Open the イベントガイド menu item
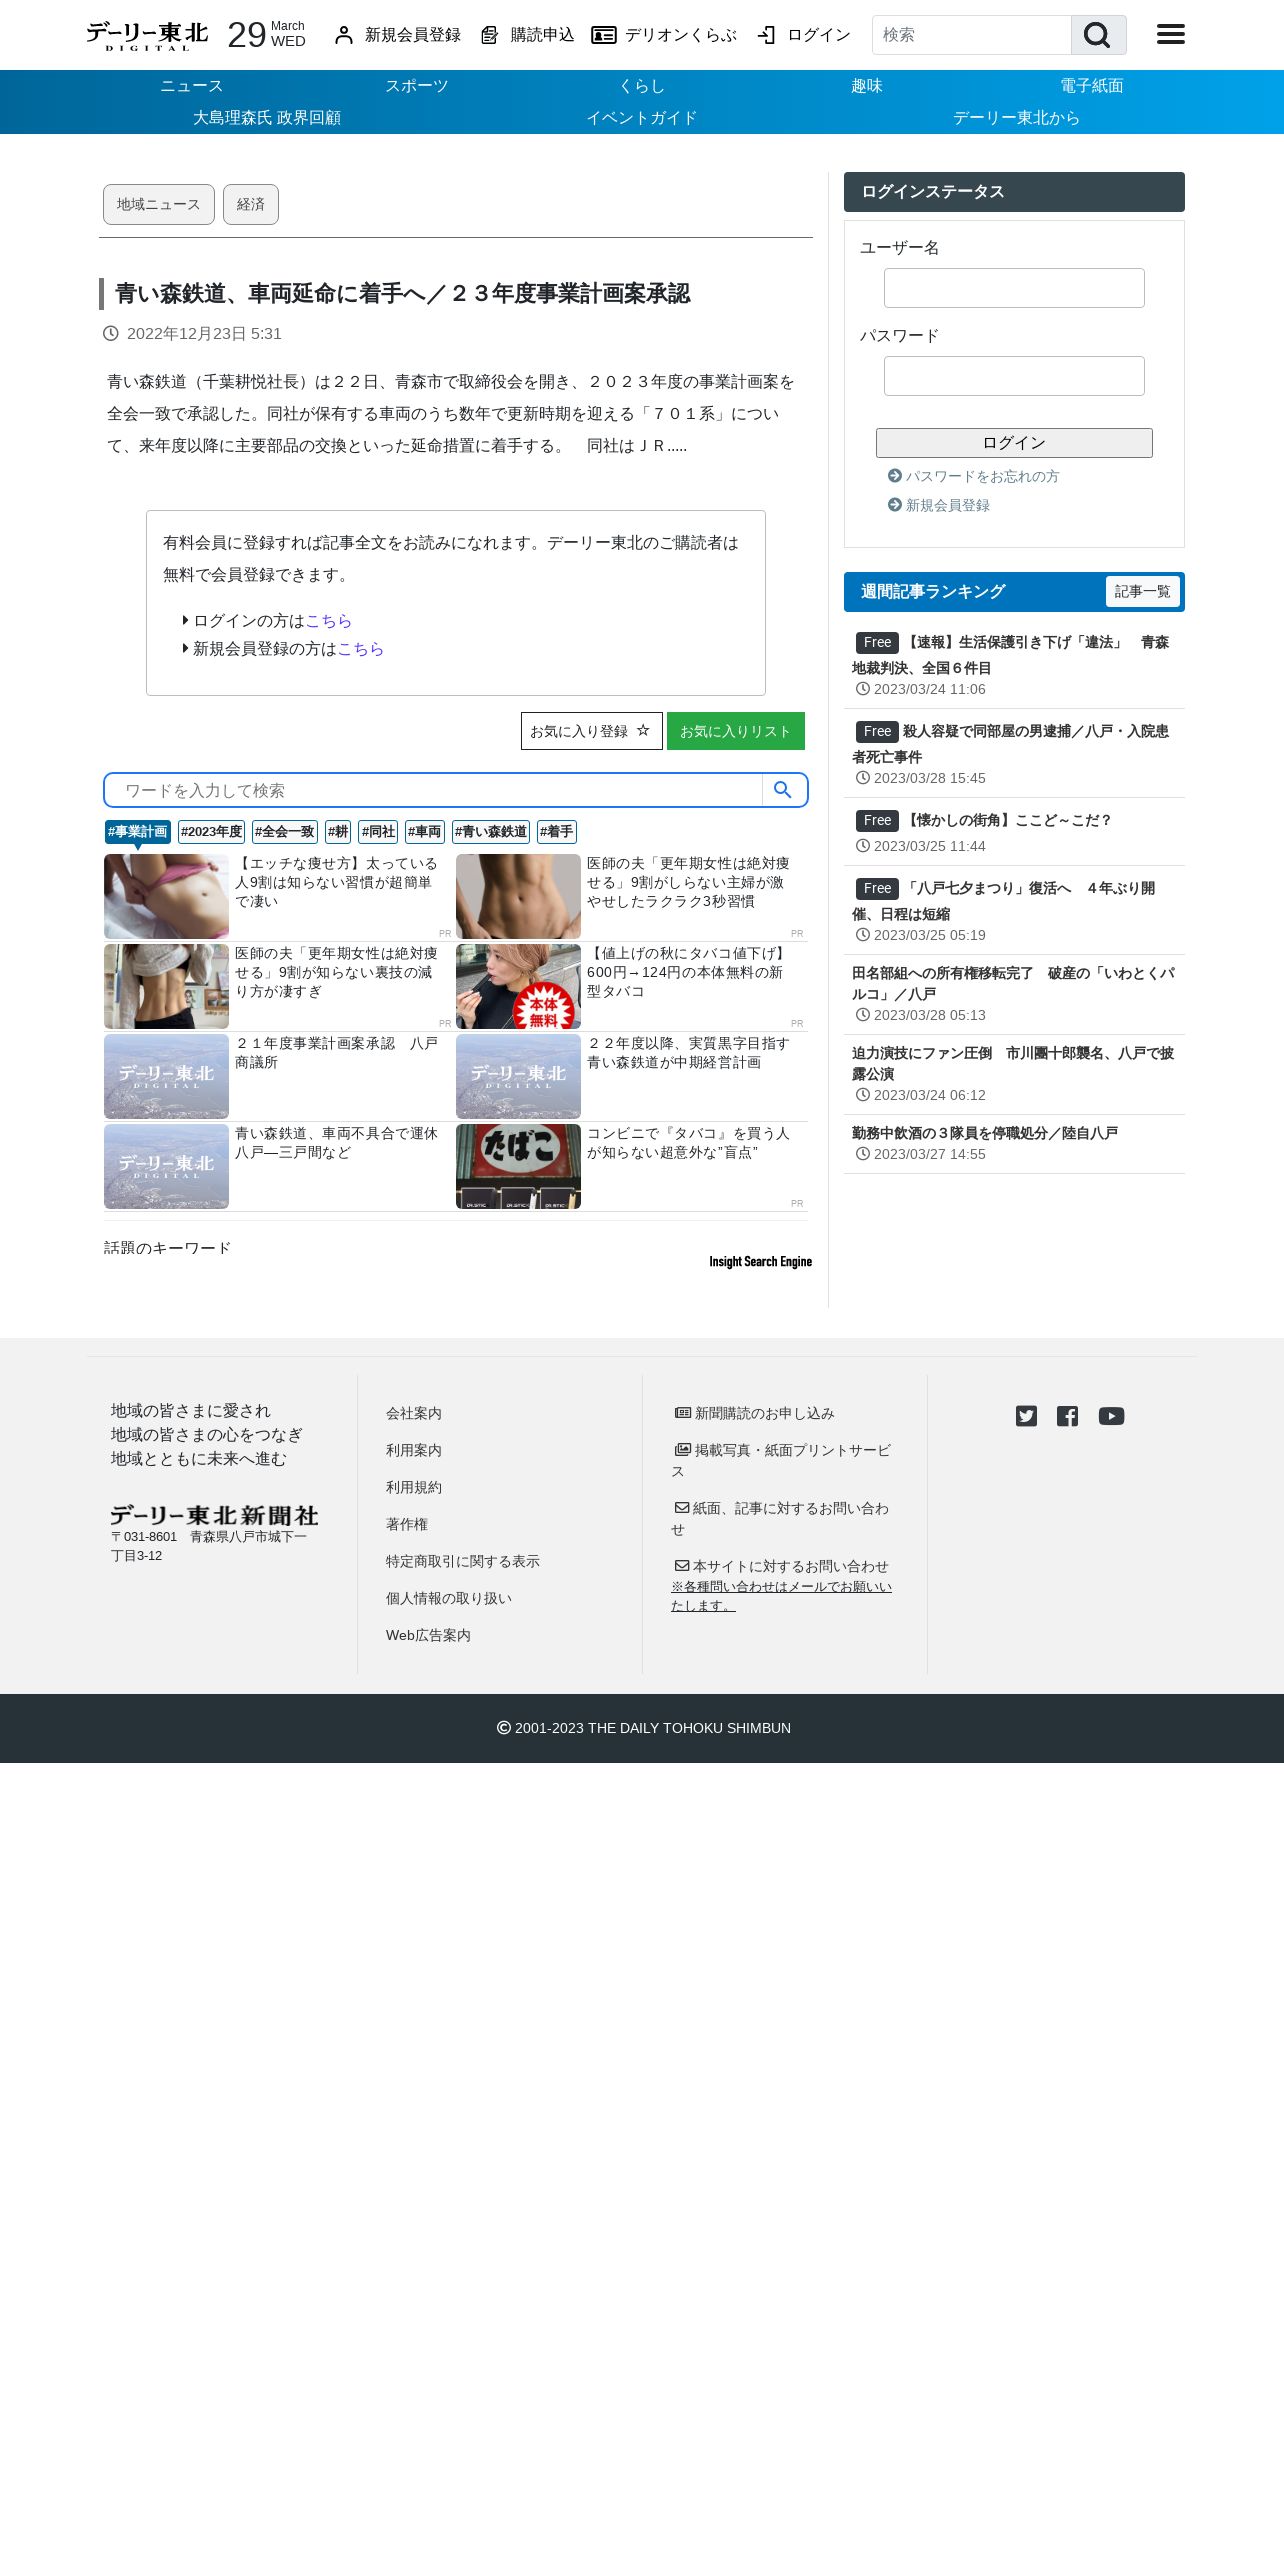Image resolution: width=1284 pixels, height=2568 pixels. (642, 118)
